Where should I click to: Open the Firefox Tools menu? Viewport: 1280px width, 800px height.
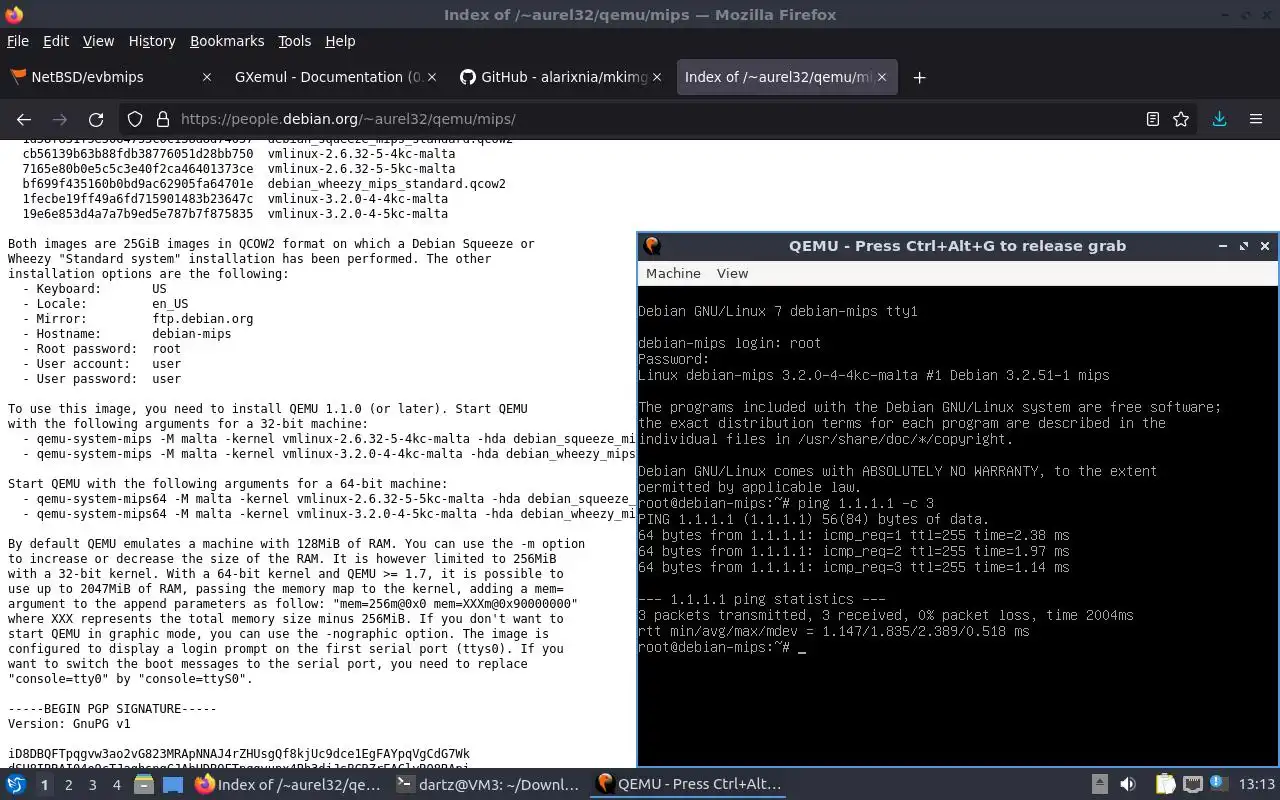pos(294,41)
